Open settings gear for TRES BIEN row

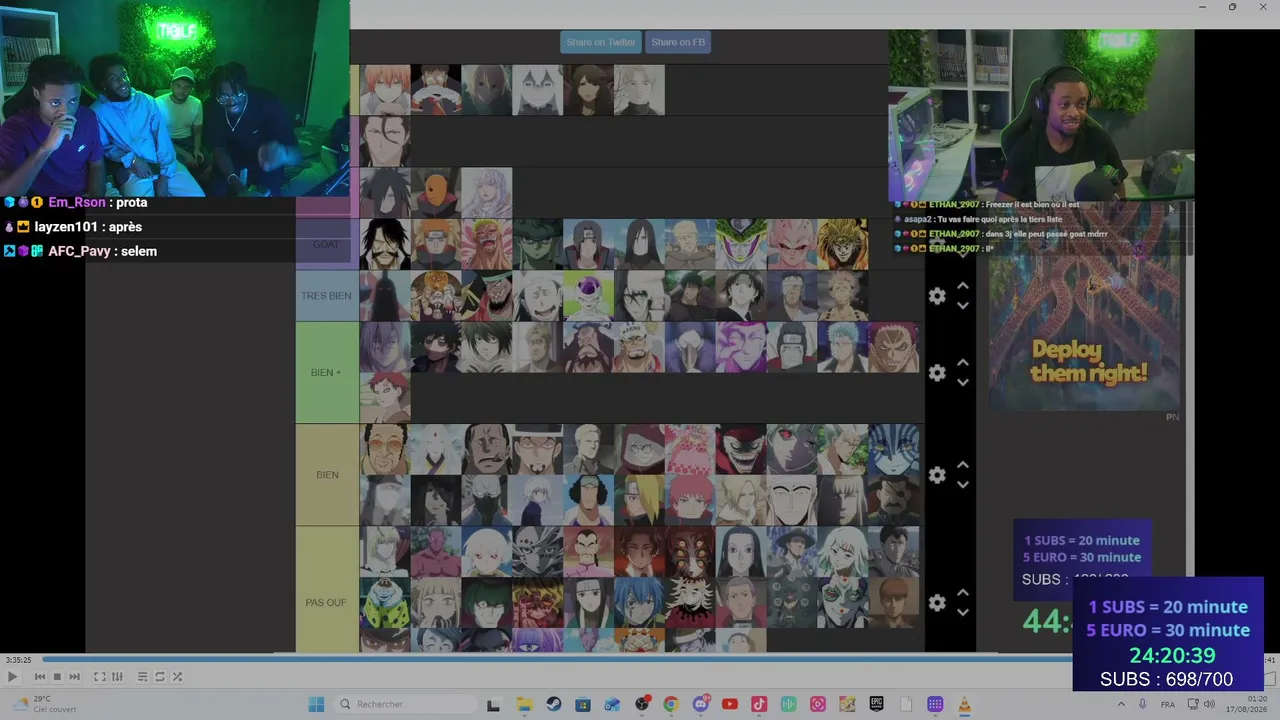(937, 296)
